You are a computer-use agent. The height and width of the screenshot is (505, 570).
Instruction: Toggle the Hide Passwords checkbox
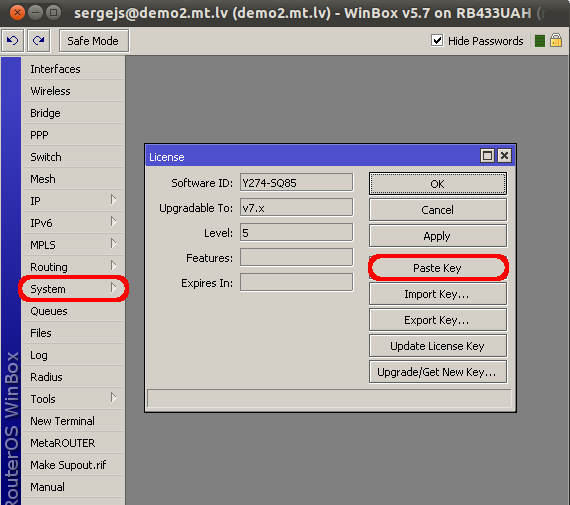[x=437, y=41]
